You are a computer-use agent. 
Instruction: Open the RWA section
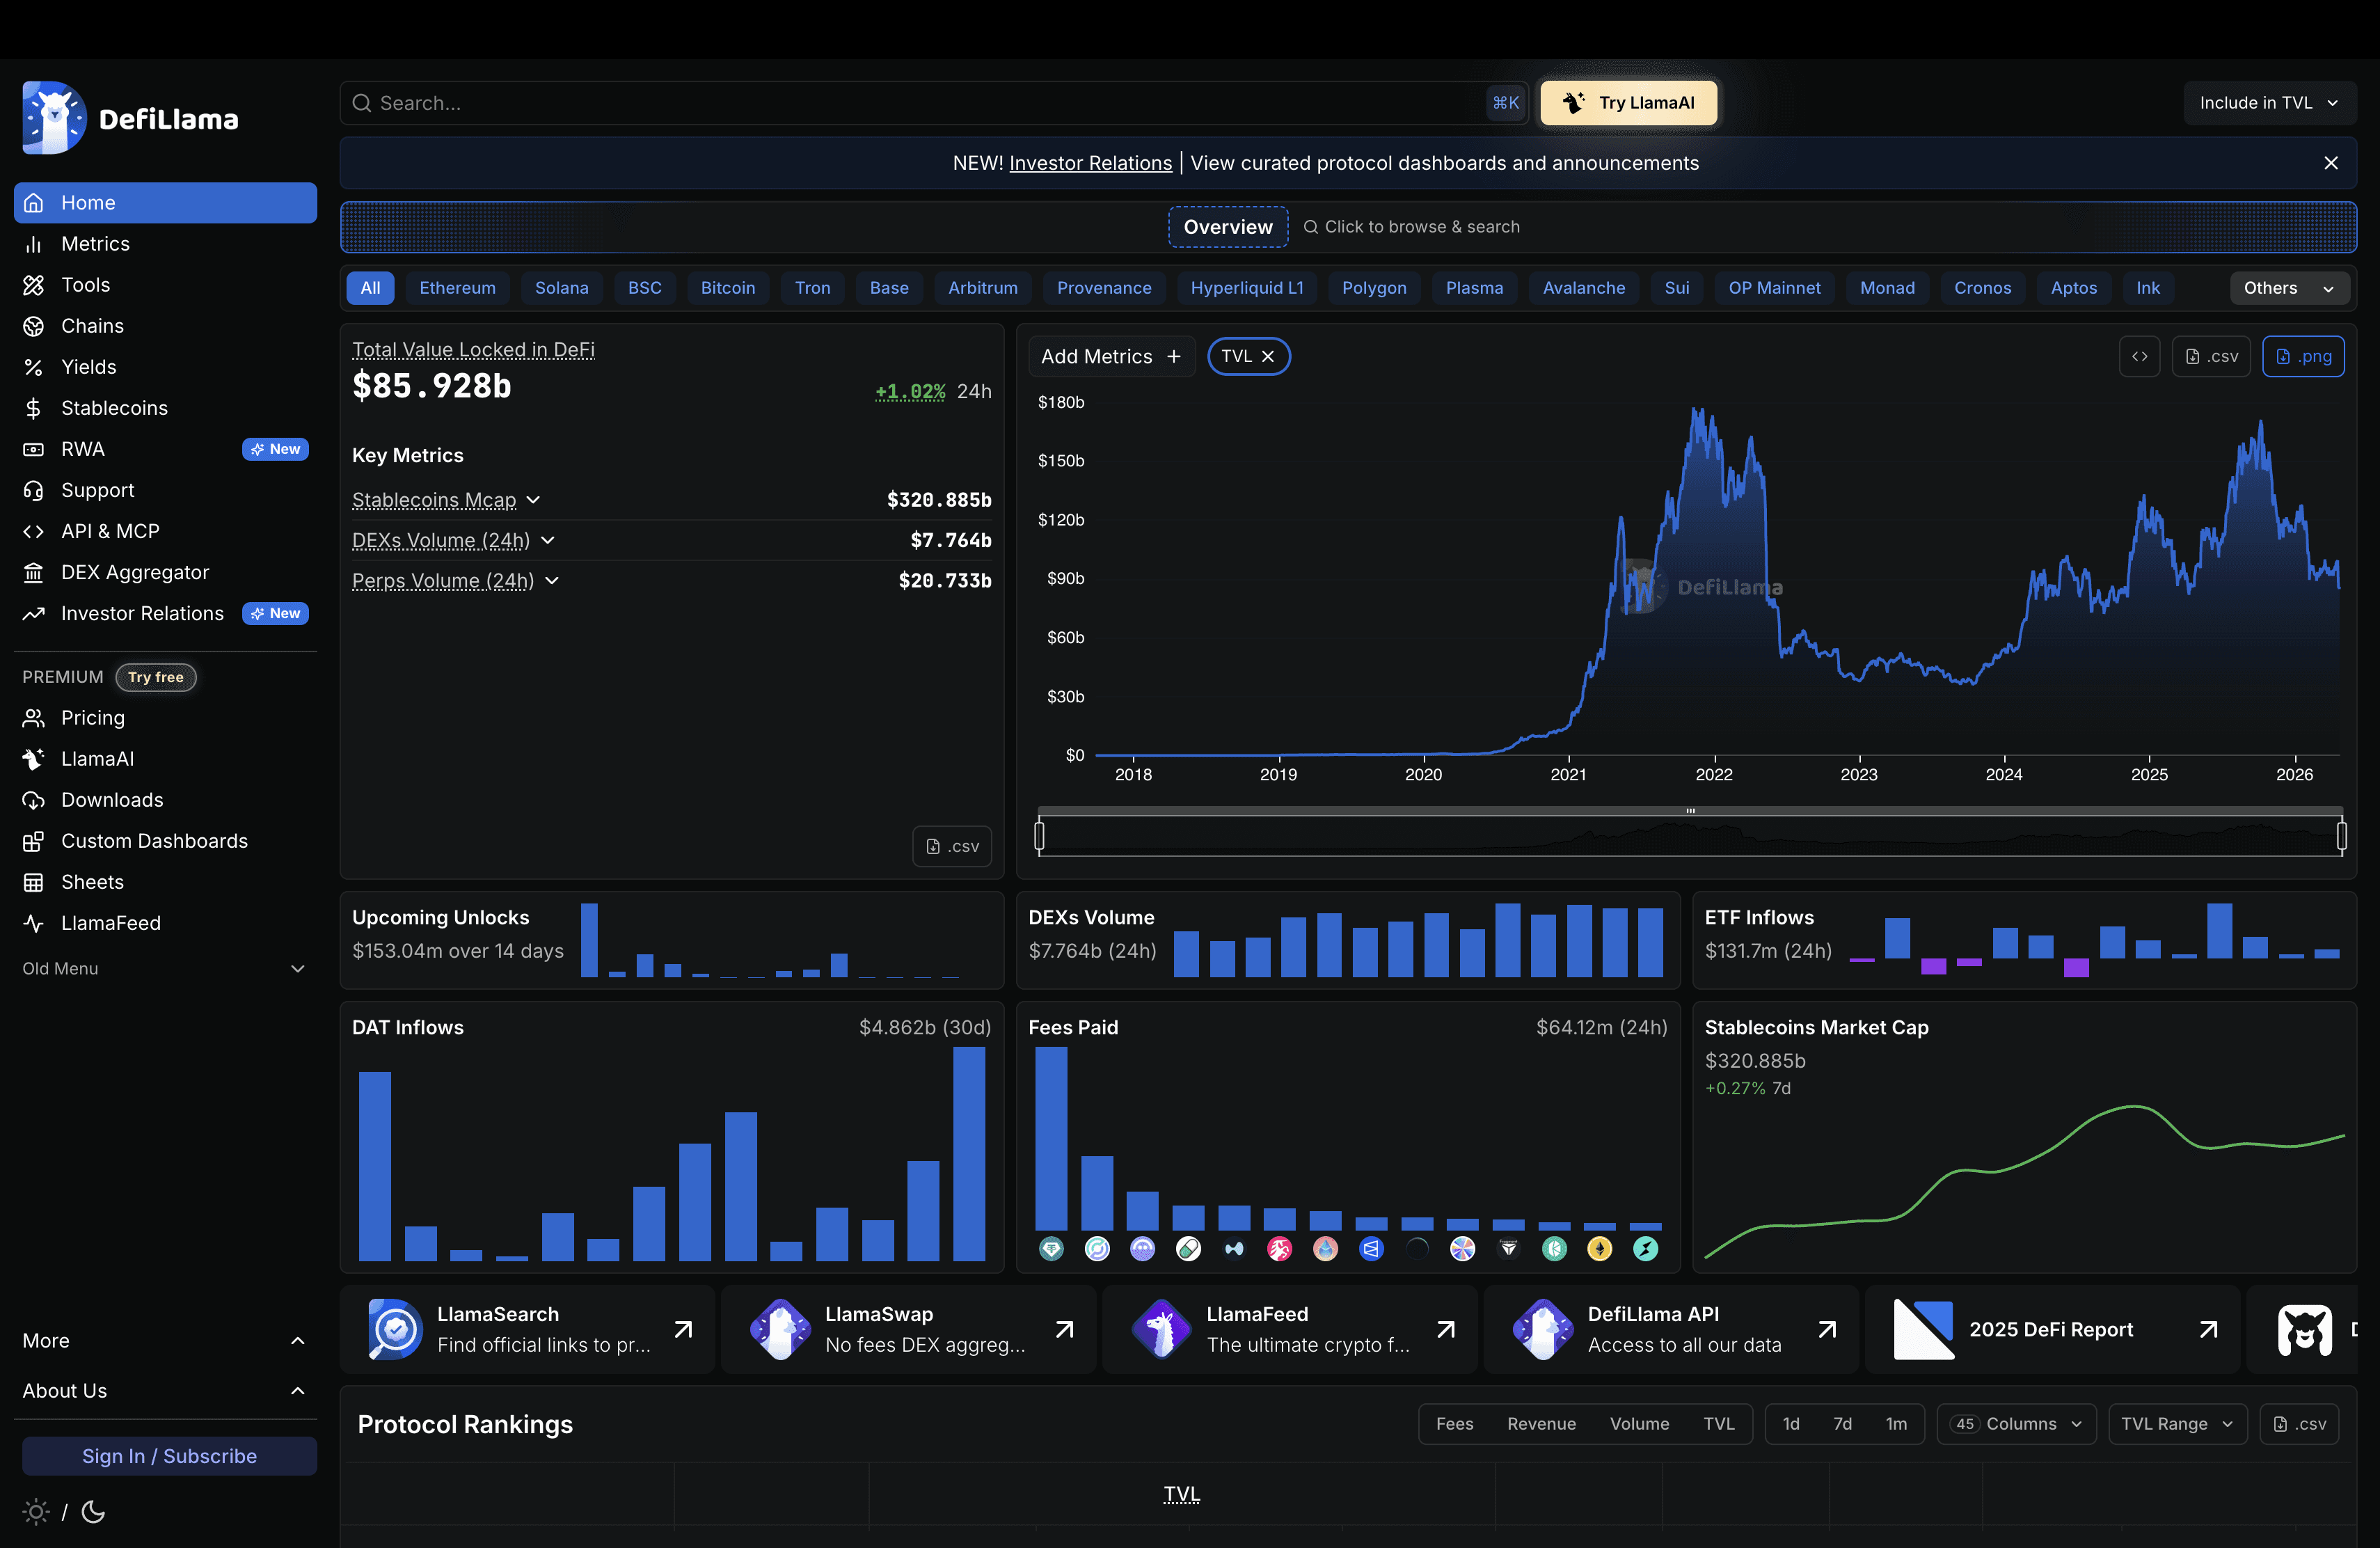click(165, 449)
